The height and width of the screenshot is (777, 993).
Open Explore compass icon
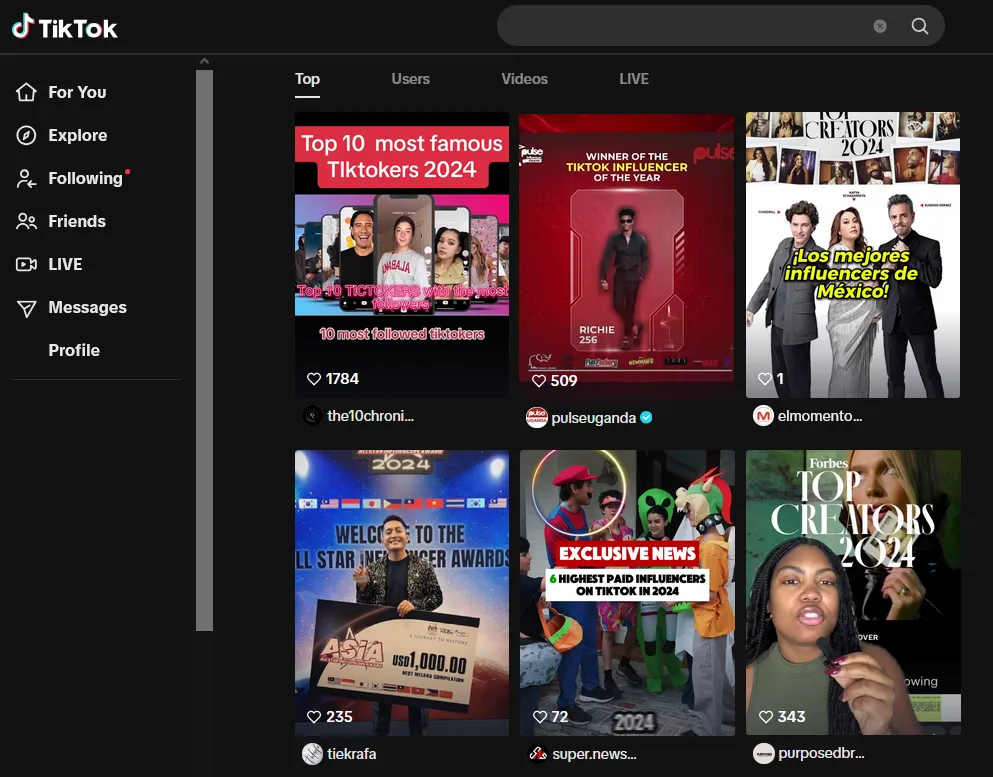27,135
